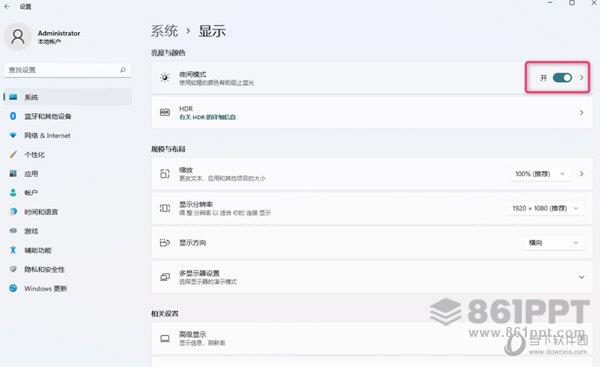Open HDR settings chevron
The height and width of the screenshot is (367, 600).
(x=581, y=113)
